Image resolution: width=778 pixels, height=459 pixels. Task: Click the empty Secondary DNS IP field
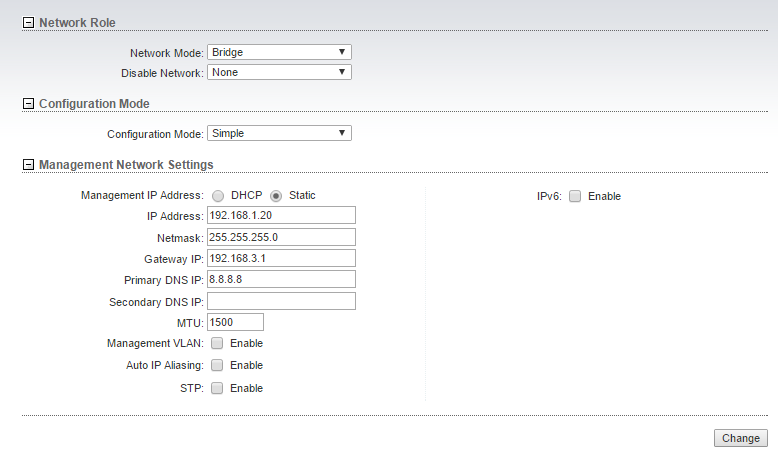(x=281, y=301)
